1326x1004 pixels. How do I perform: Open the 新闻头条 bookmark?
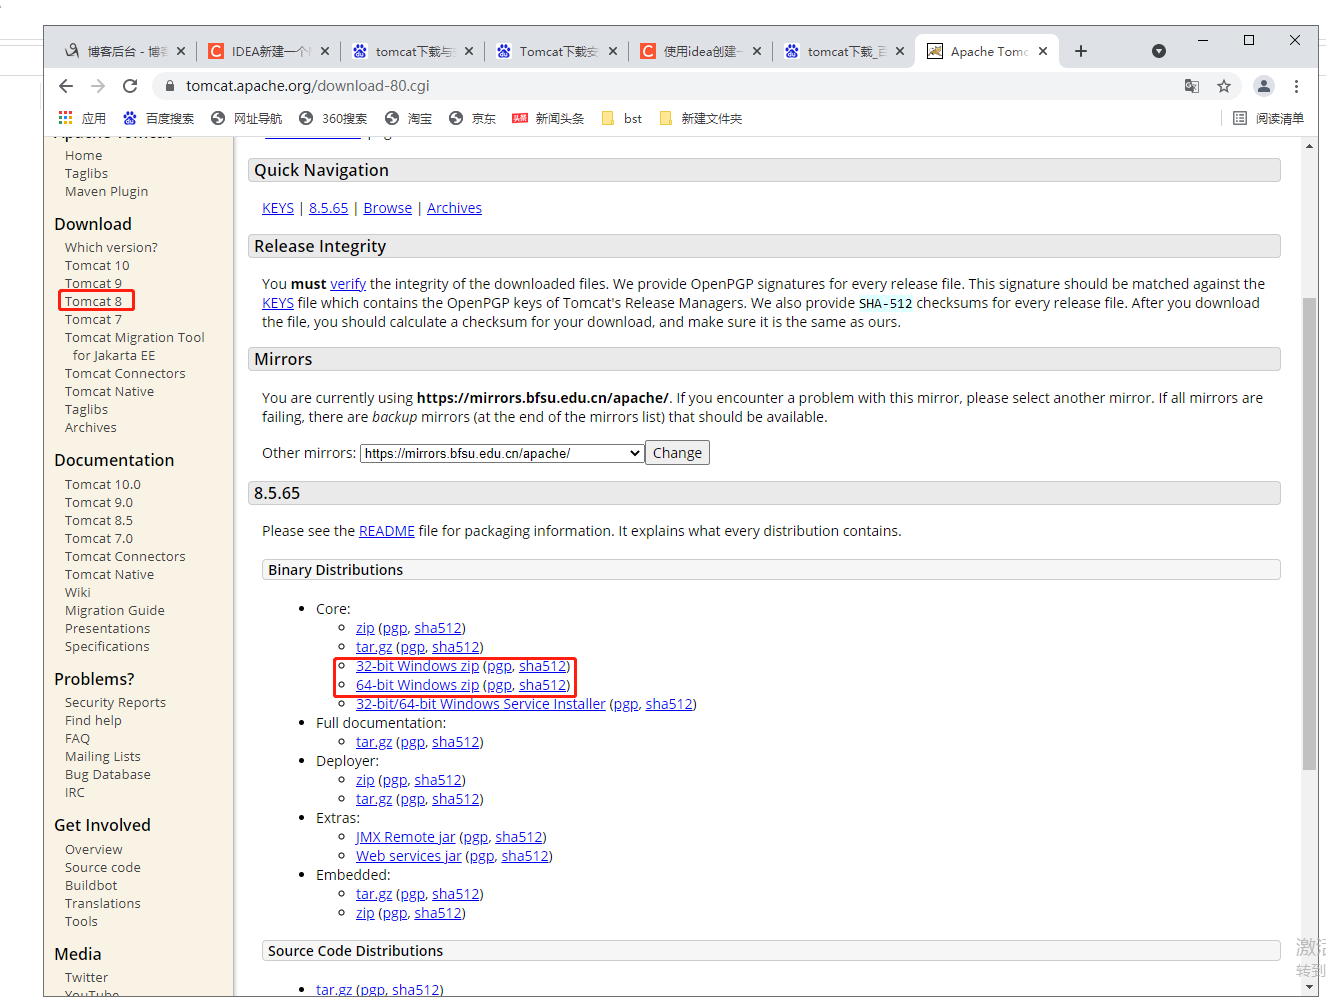(548, 118)
